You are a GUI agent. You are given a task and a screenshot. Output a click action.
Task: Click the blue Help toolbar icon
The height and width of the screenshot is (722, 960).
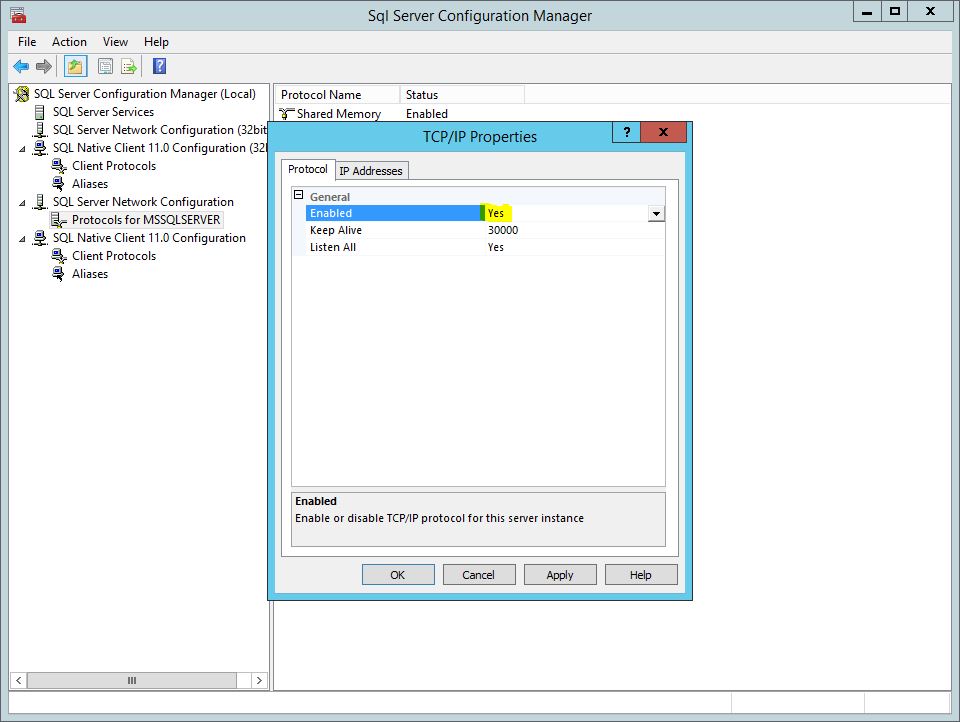[159, 66]
